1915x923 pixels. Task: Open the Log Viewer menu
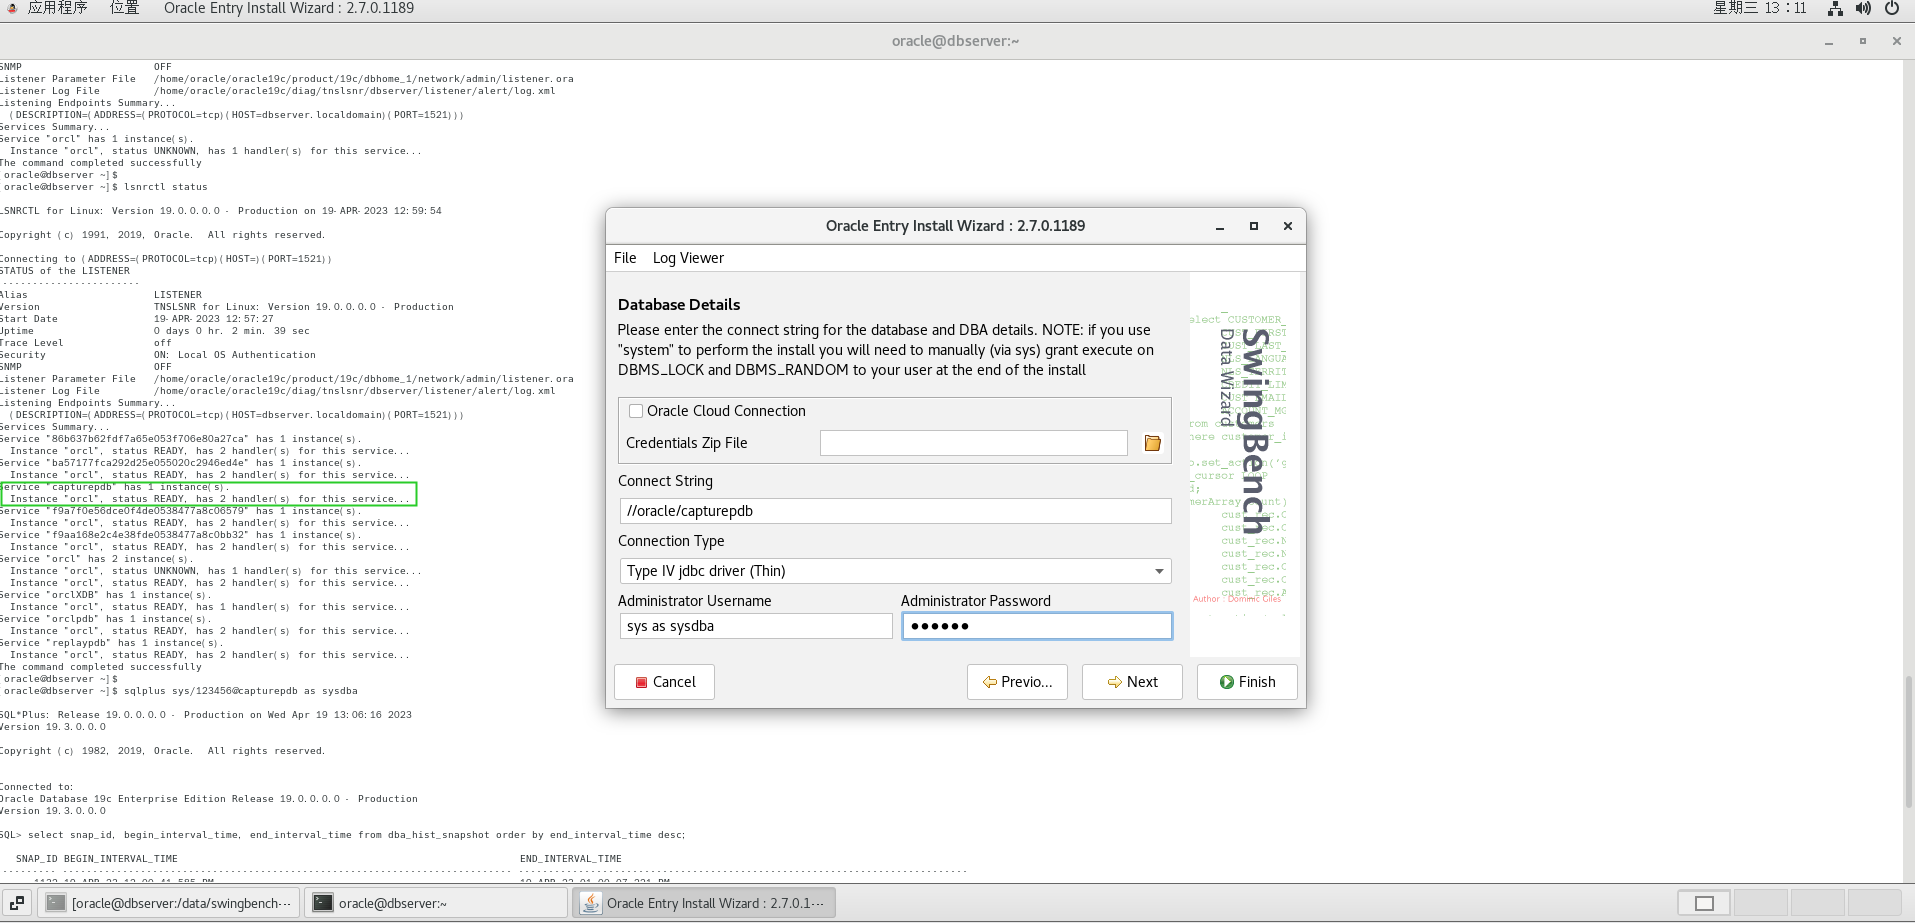click(688, 258)
